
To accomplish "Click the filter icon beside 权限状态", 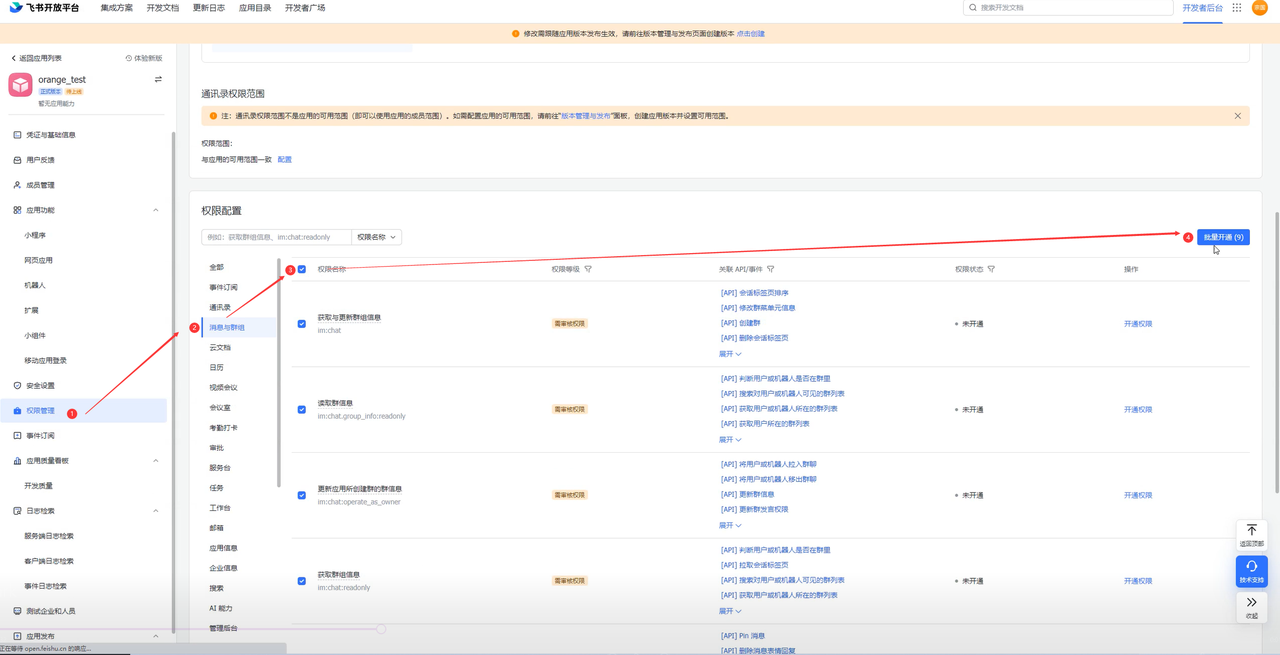I will pyautogui.click(x=991, y=269).
